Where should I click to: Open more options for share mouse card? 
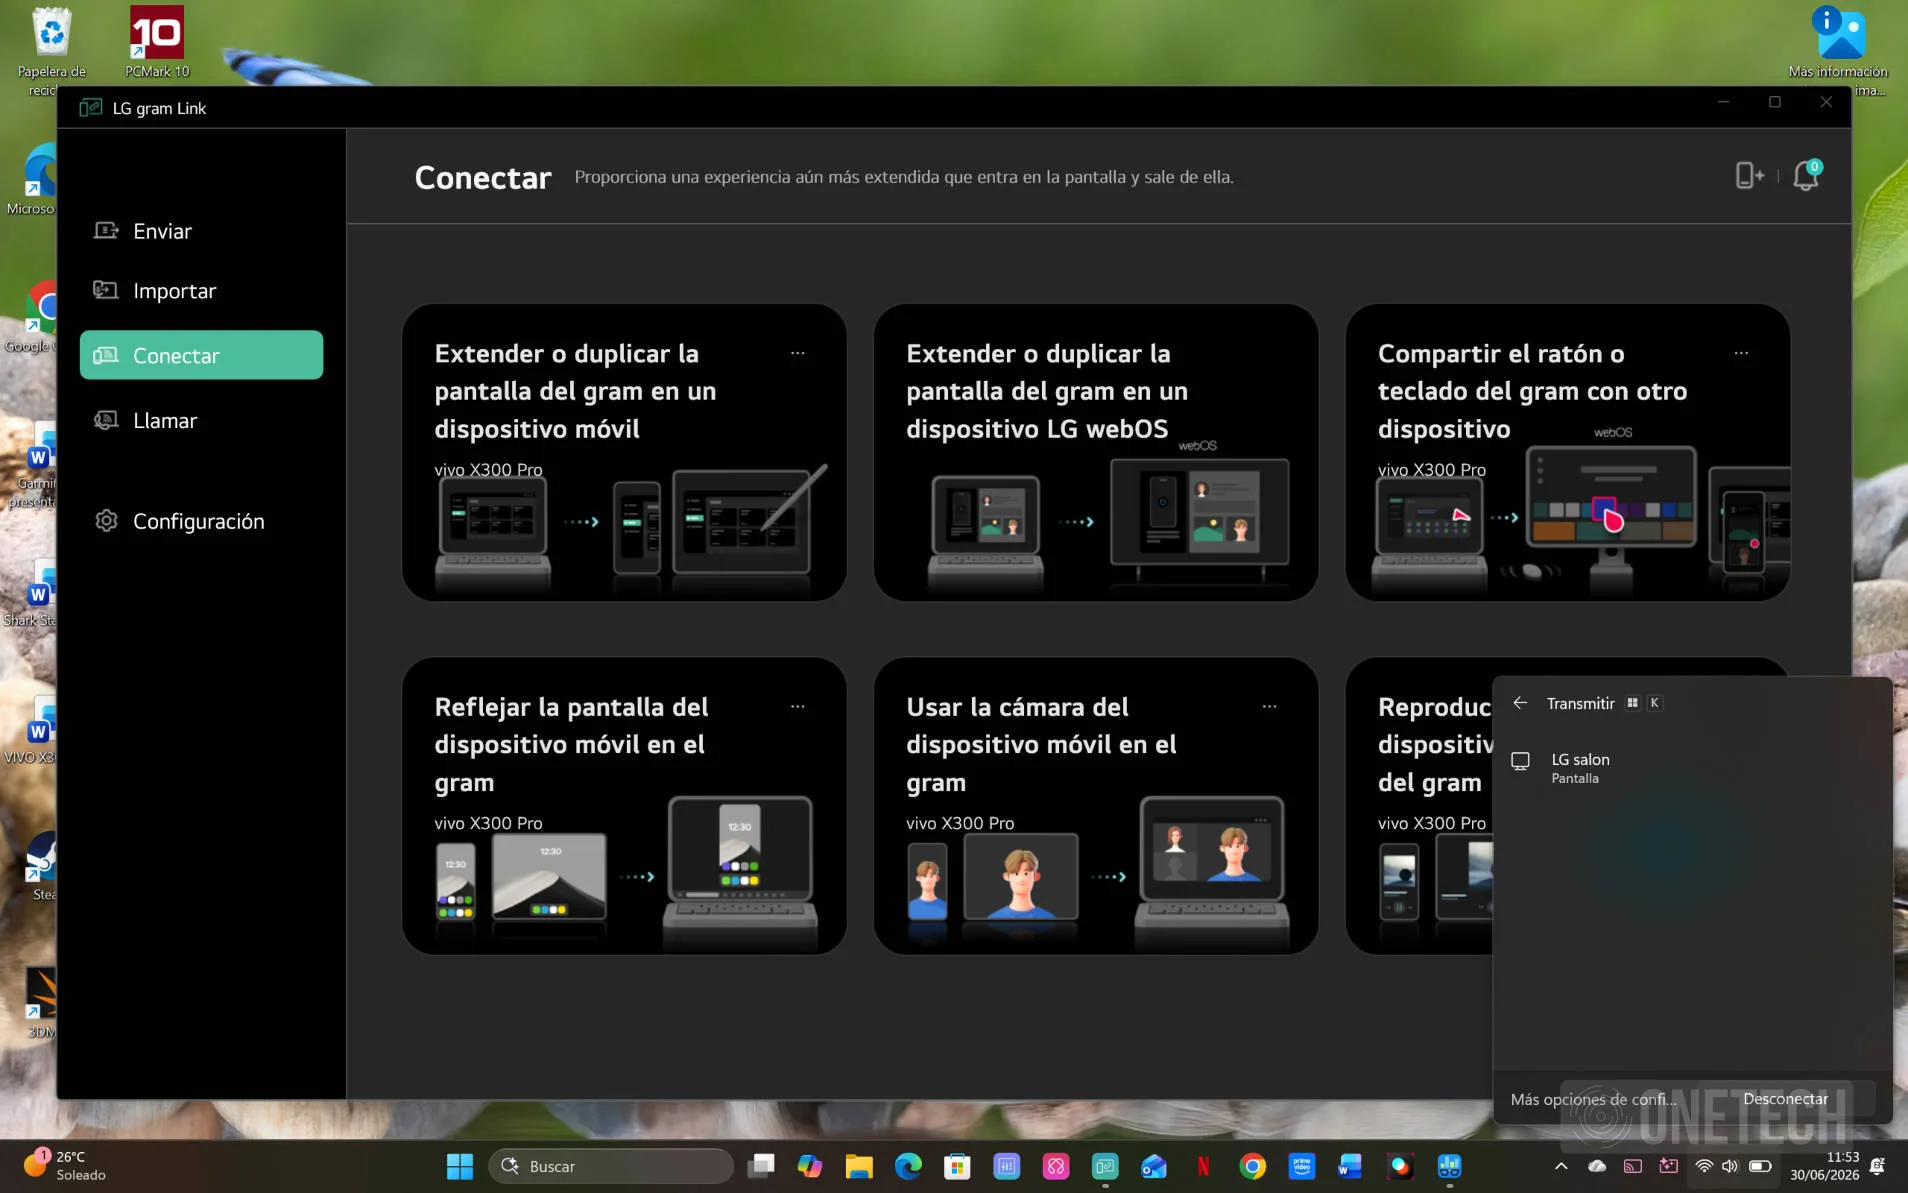tap(1741, 353)
